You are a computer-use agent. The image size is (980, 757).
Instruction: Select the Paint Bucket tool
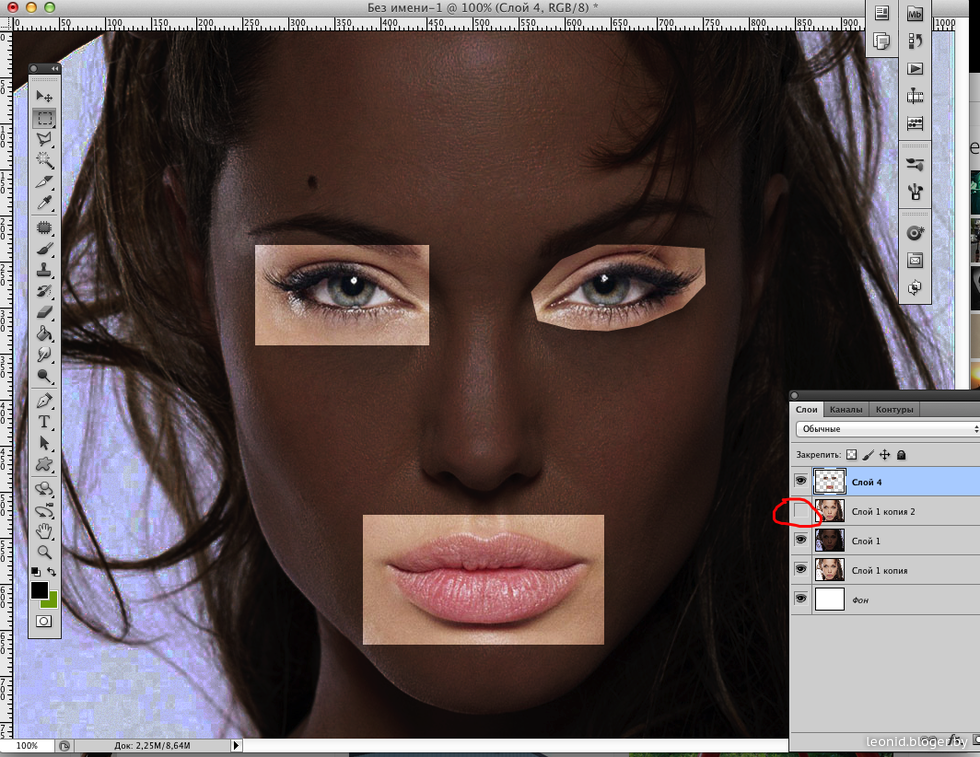[44, 333]
